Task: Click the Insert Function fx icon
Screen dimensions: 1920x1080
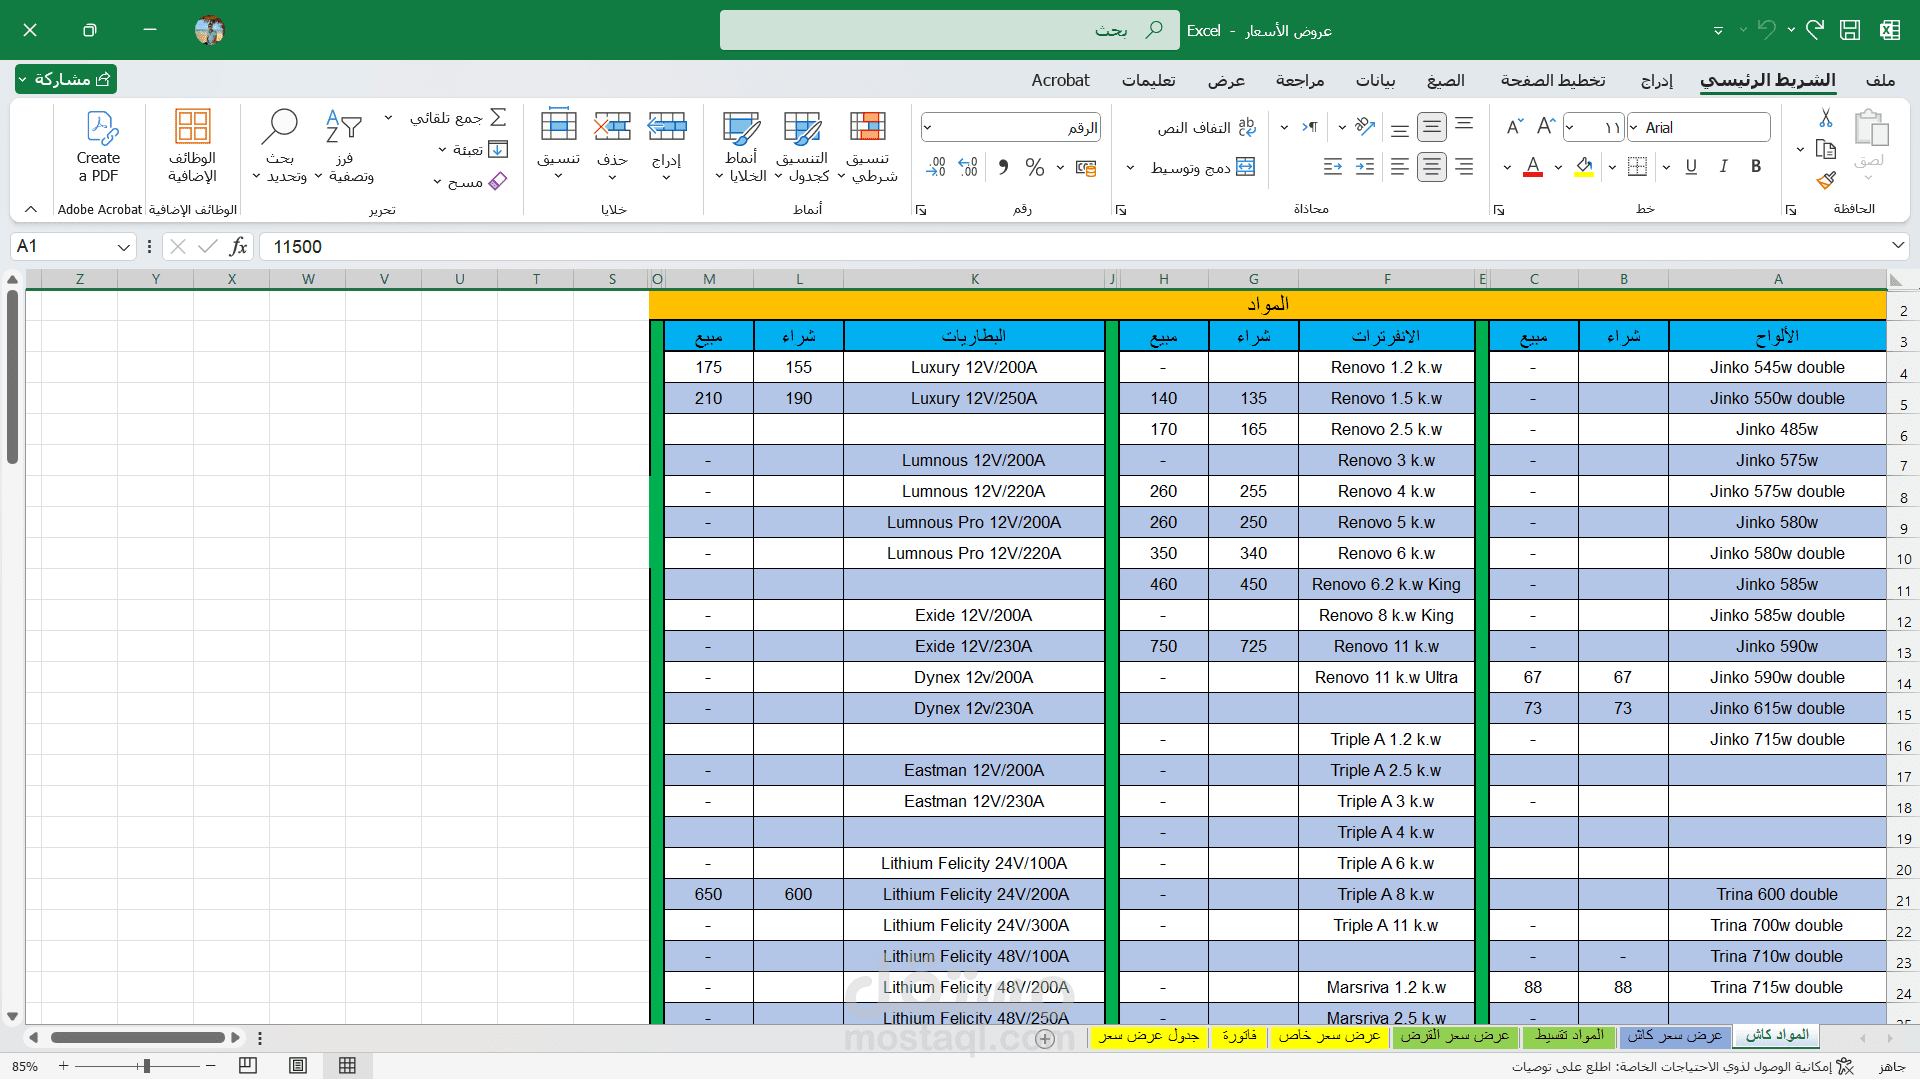Action: pyautogui.click(x=238, y=246)
